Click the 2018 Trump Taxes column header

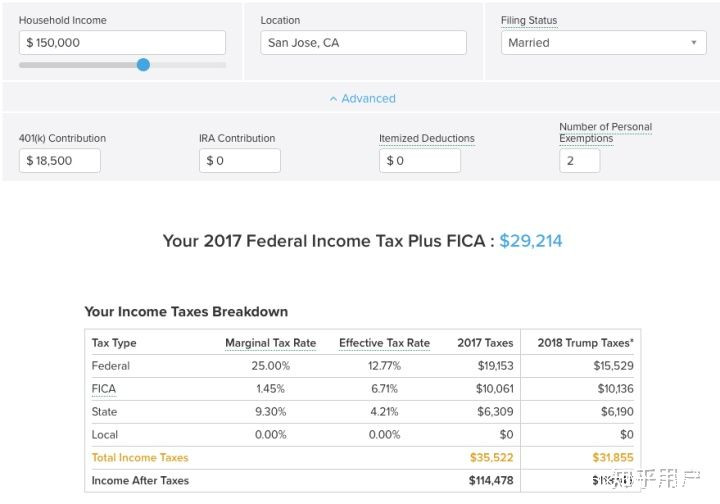tap(585, 343)
